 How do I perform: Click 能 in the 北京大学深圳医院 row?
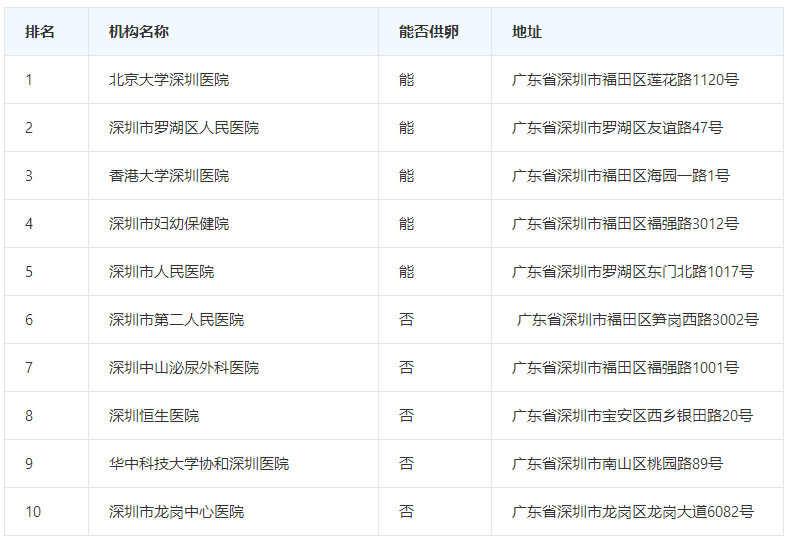(x=406, y=80)
